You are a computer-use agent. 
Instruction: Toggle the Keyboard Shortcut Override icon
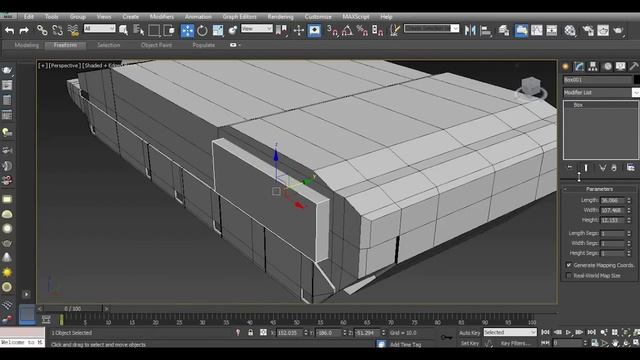point(314,31)
